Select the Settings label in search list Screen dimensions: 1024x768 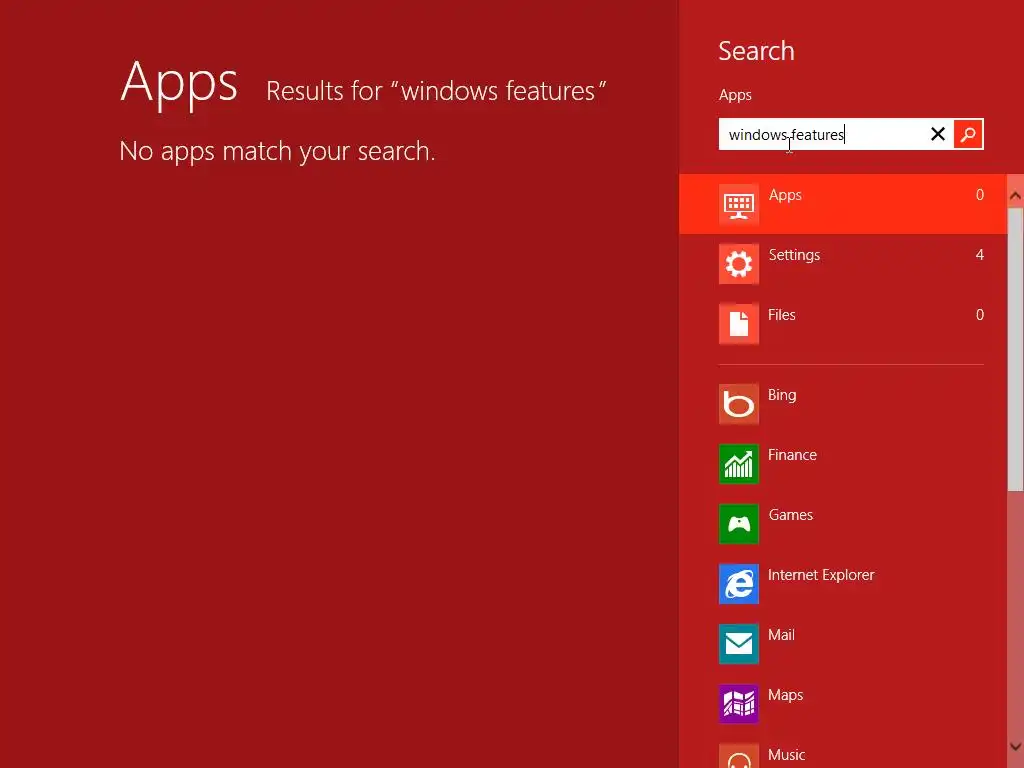pos(794,255)
